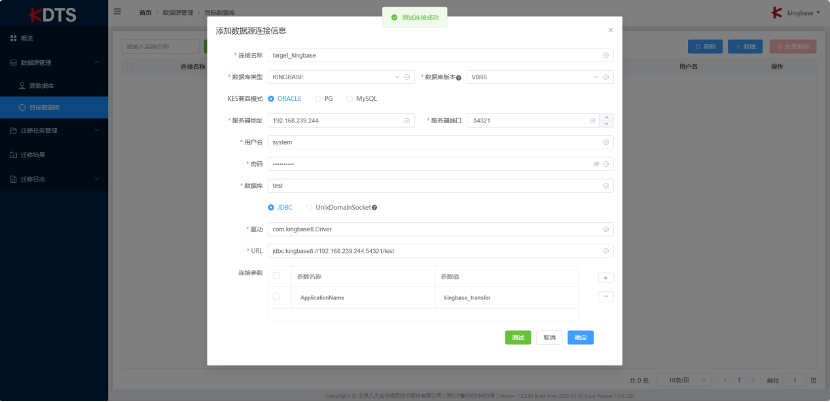This screenshot has height=402, width=830.
Task: Click the go-to page input field
Action: [x=795, y=380]
